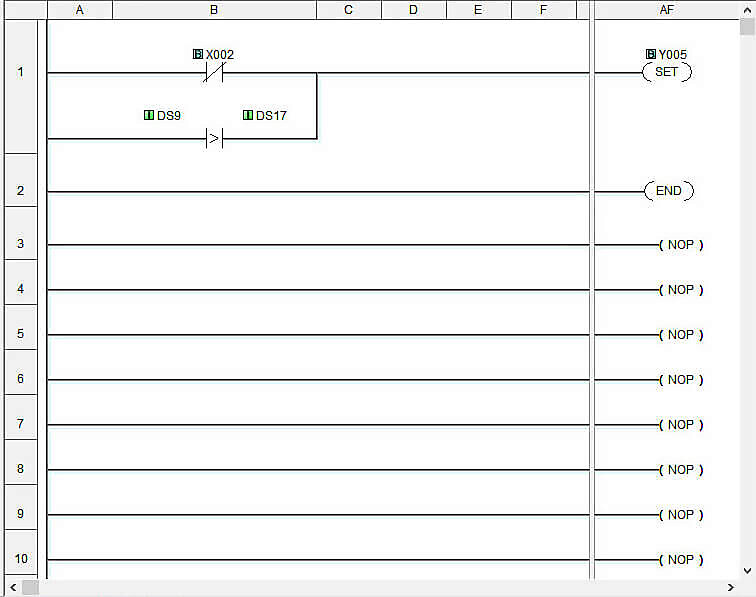Click the horizontal scrollbar thumb

(x=30, y=588)
